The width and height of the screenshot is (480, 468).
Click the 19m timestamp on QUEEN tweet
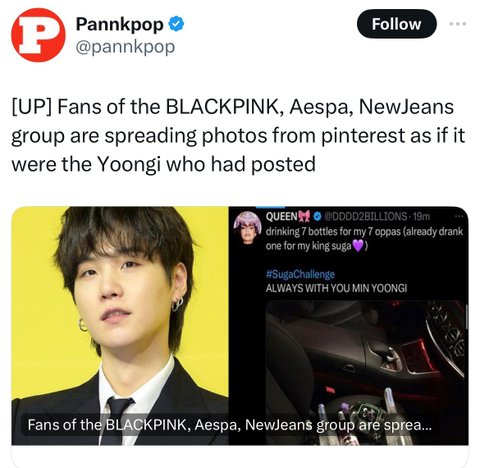point(421,217)
